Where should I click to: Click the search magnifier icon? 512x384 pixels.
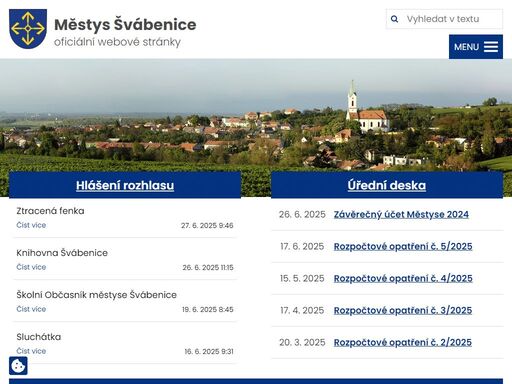[x=394, y=19]
